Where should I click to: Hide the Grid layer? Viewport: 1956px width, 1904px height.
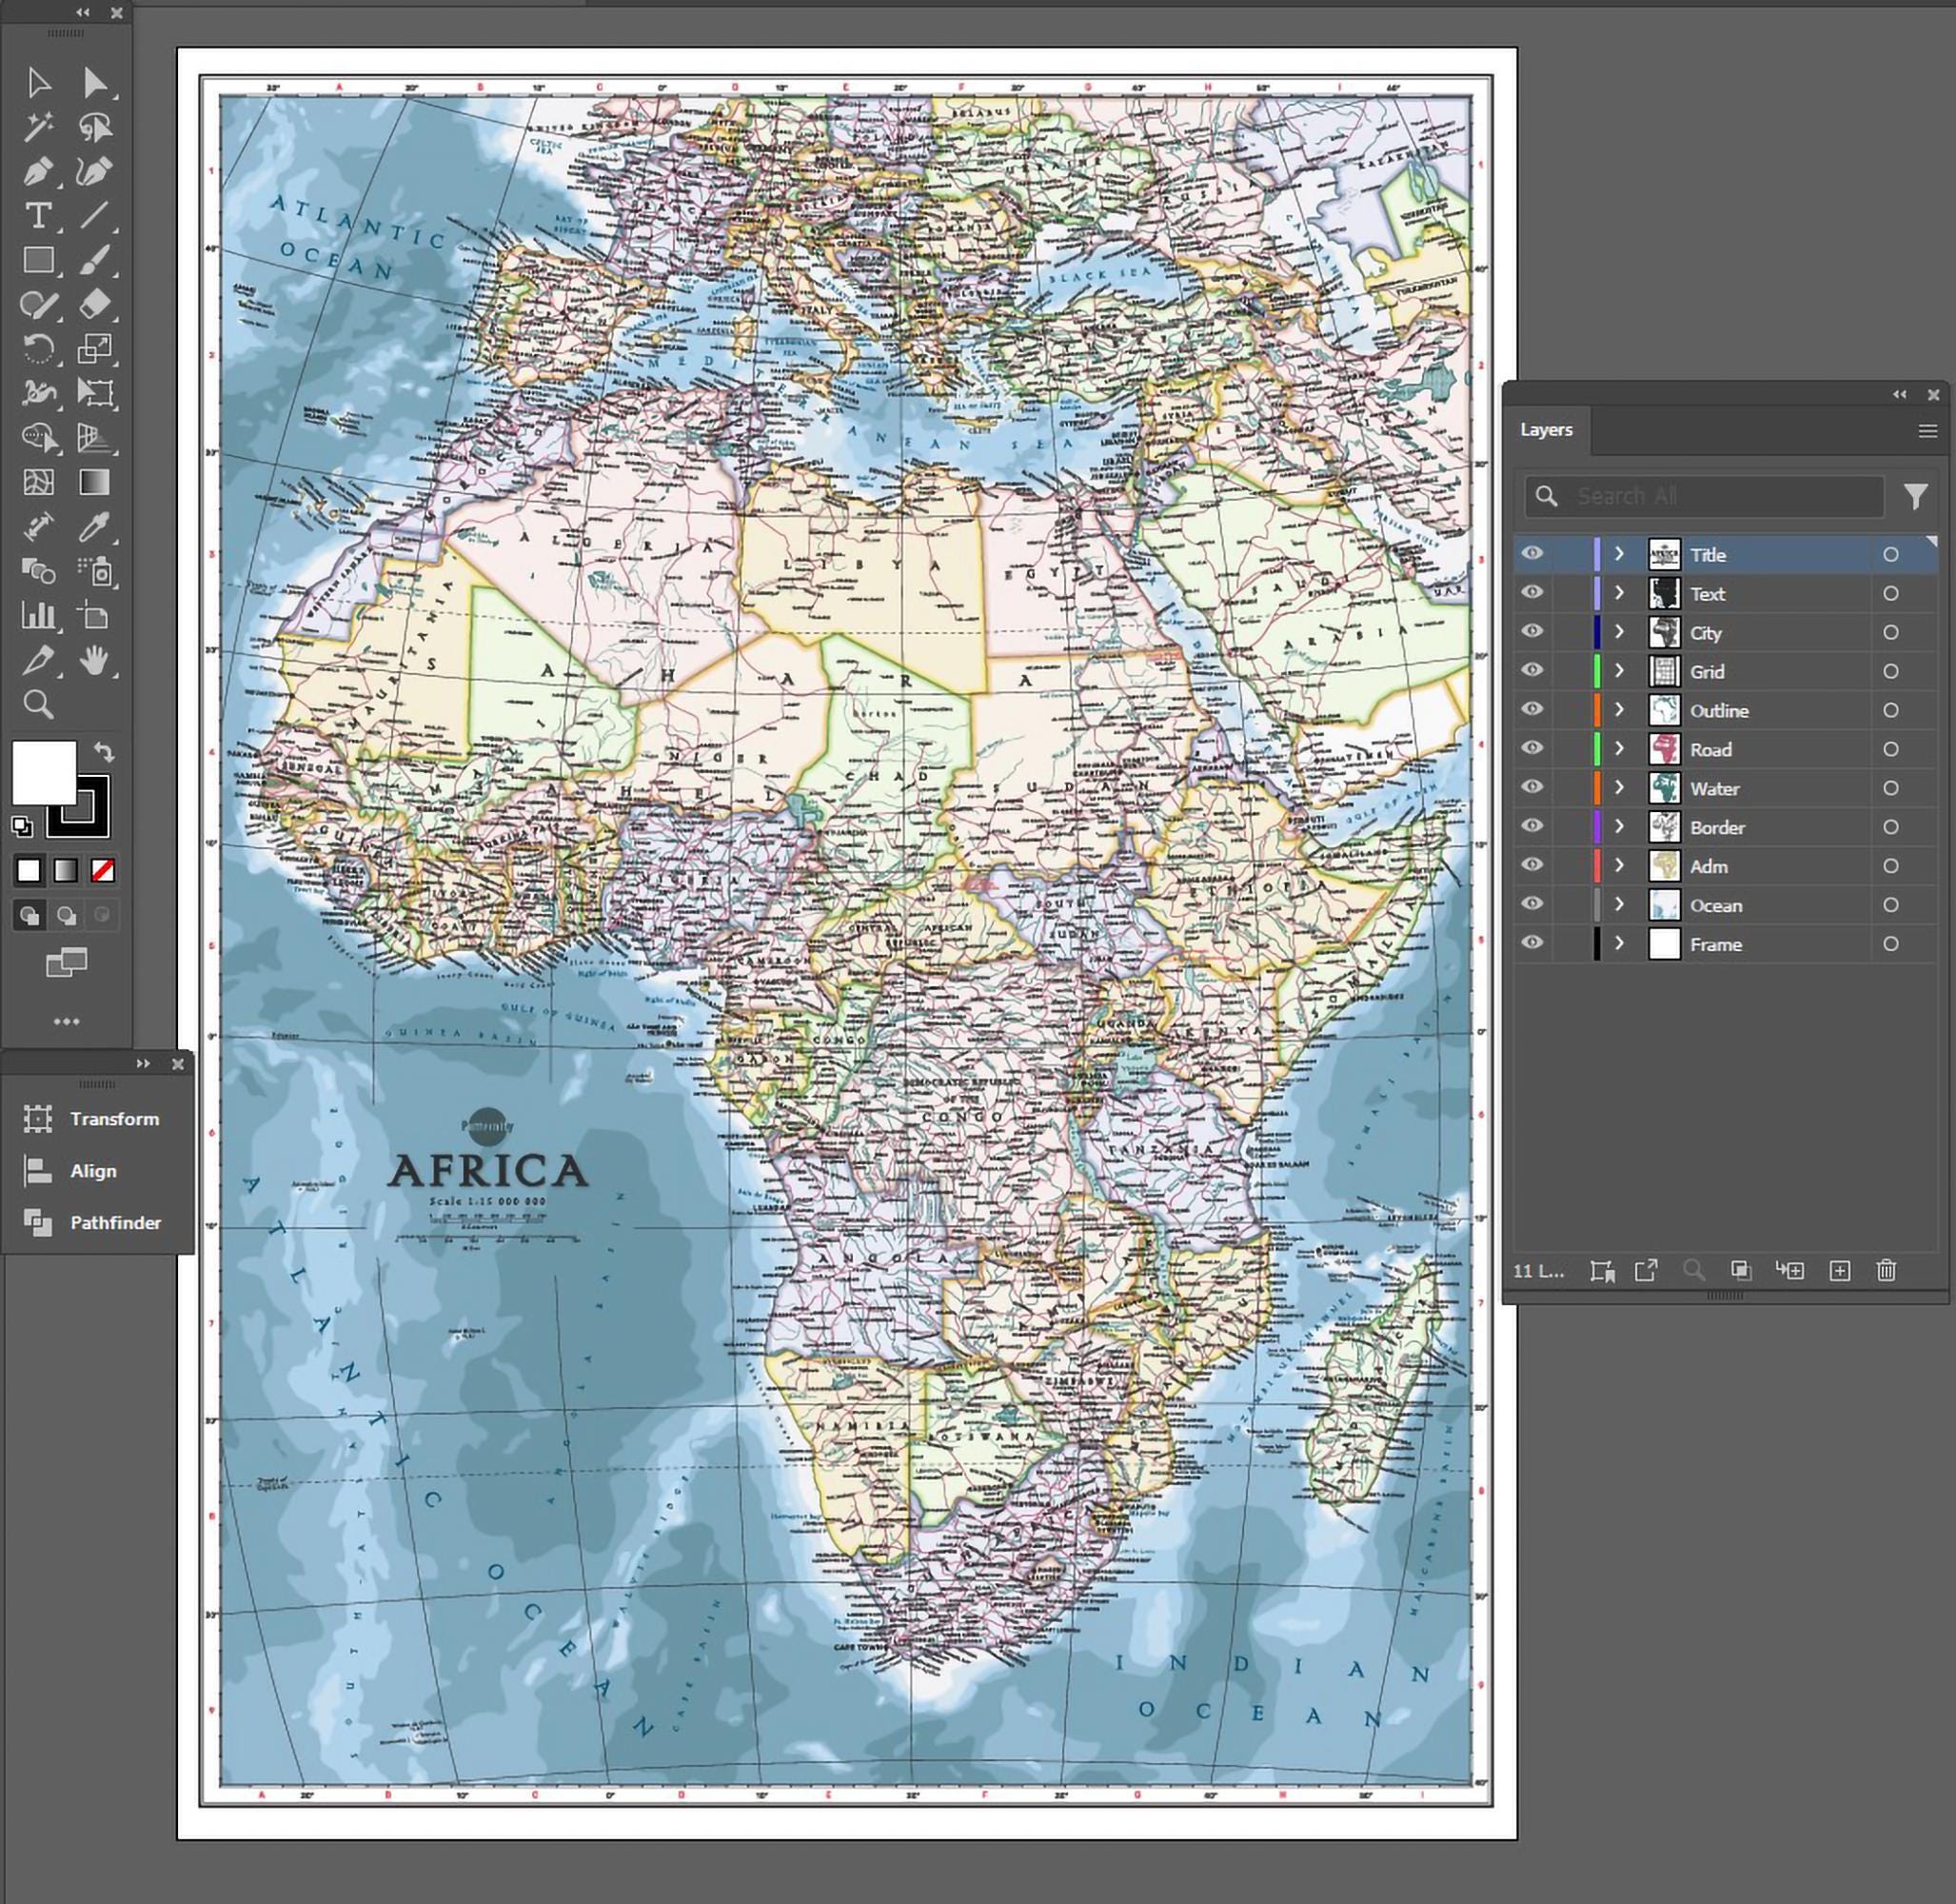point(1532,671)
